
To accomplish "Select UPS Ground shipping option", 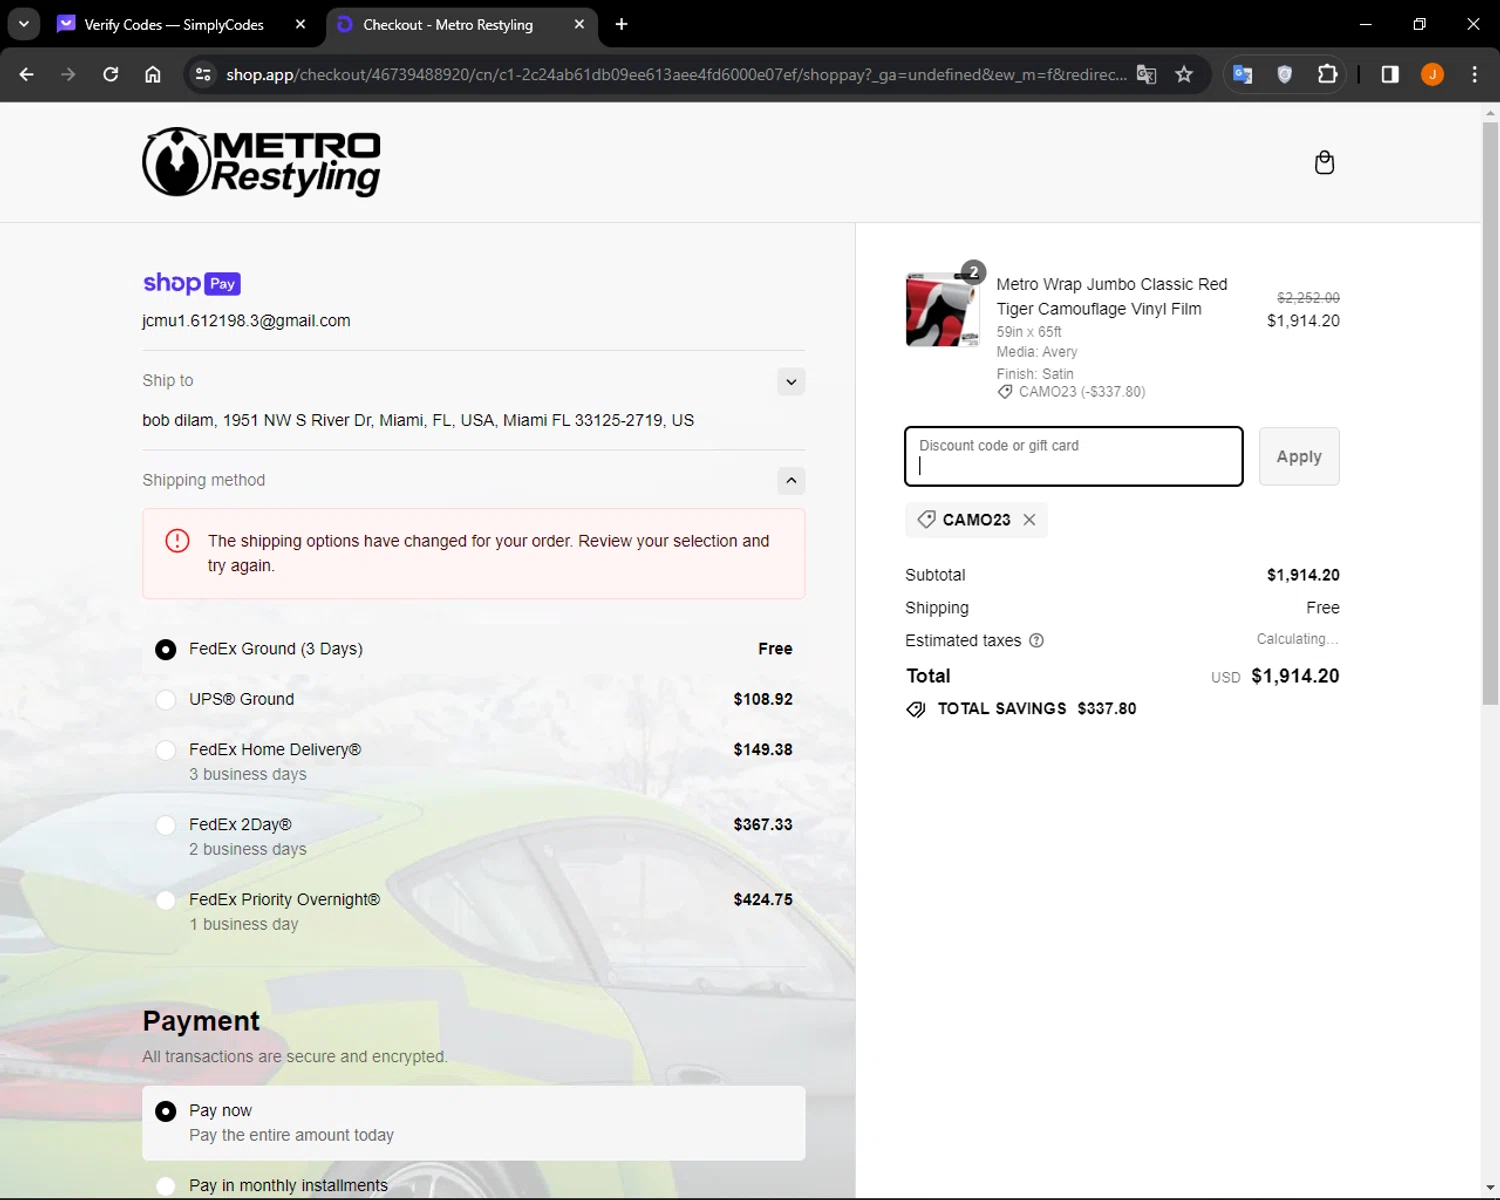I will (x=166, y=699).
